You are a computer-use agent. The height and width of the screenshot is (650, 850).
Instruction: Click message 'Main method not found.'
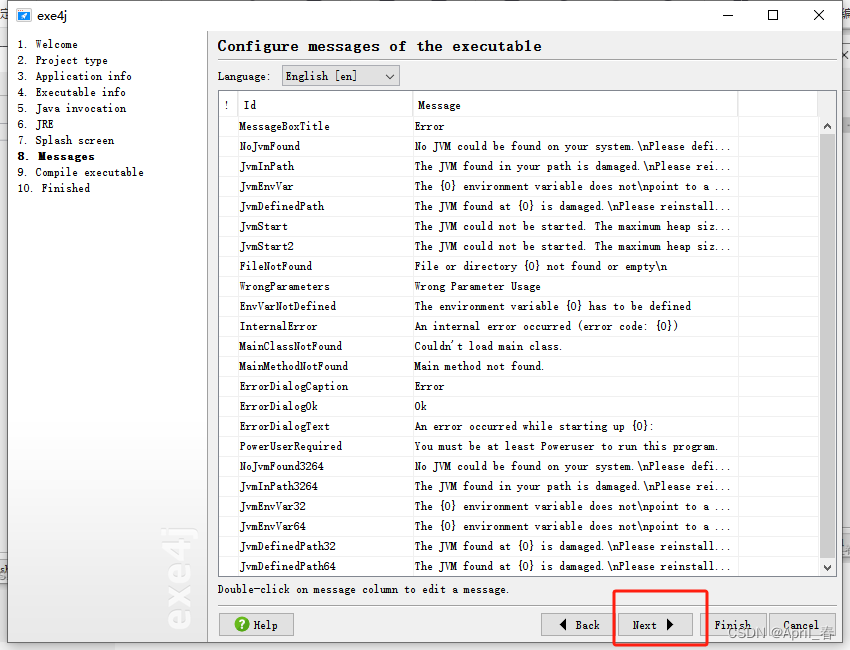tap(479, 366)
